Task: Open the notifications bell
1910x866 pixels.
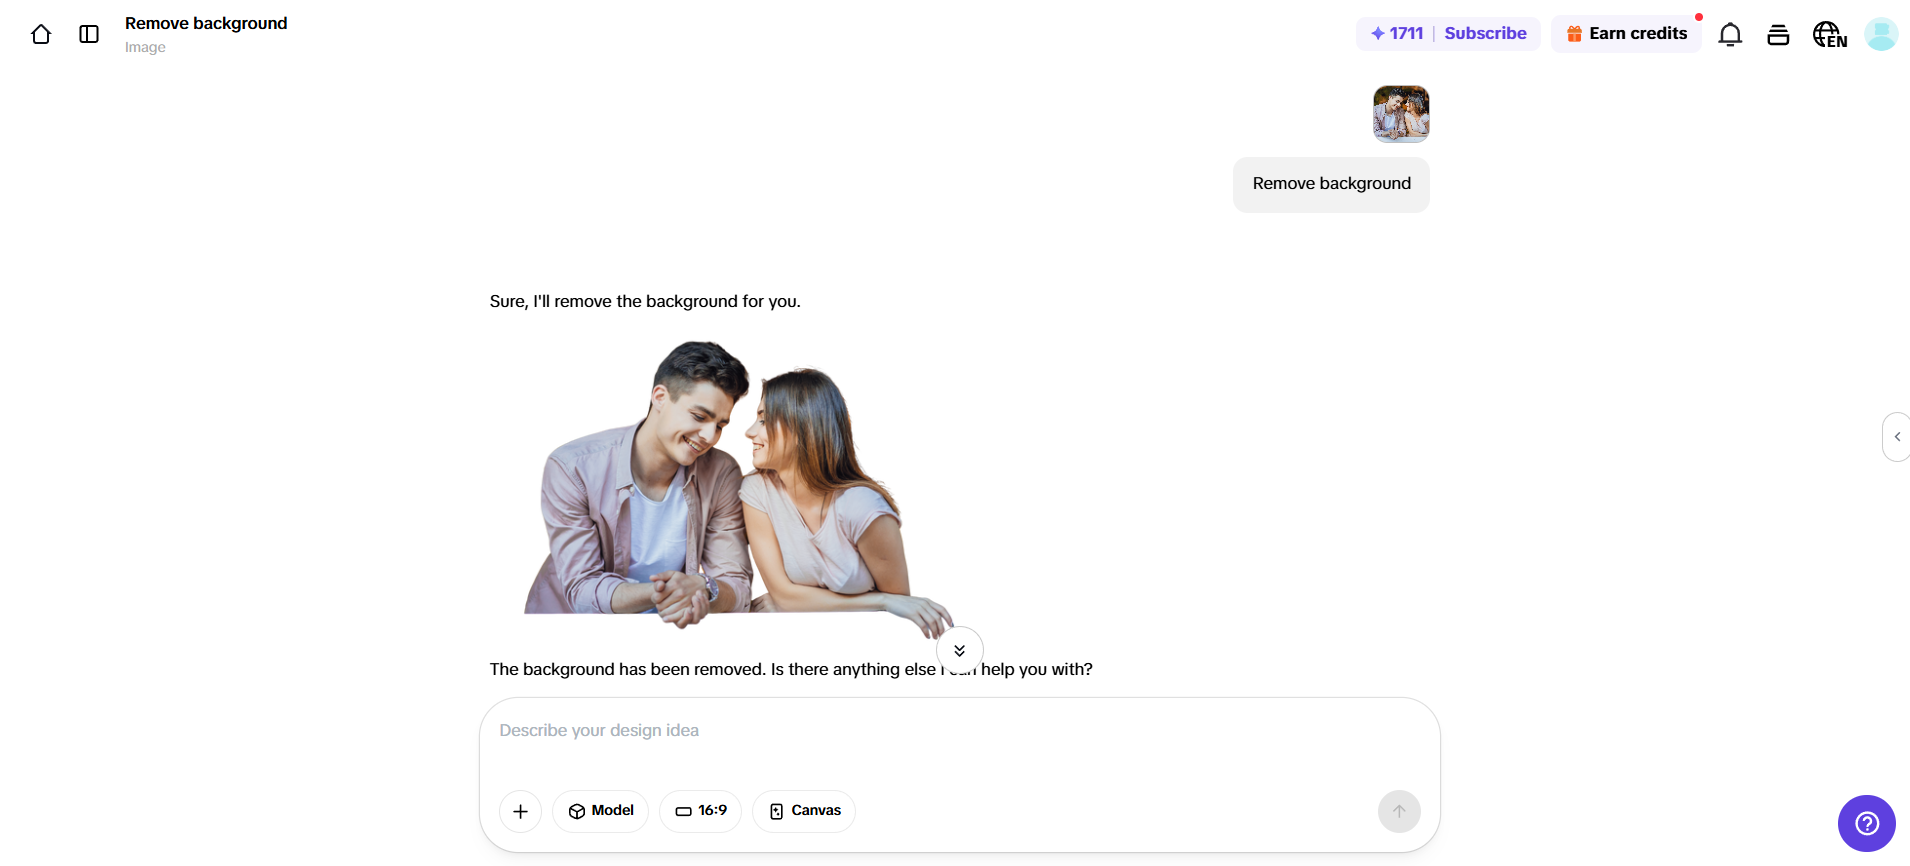Action: pyautogui.click(x=1730, y=34)
